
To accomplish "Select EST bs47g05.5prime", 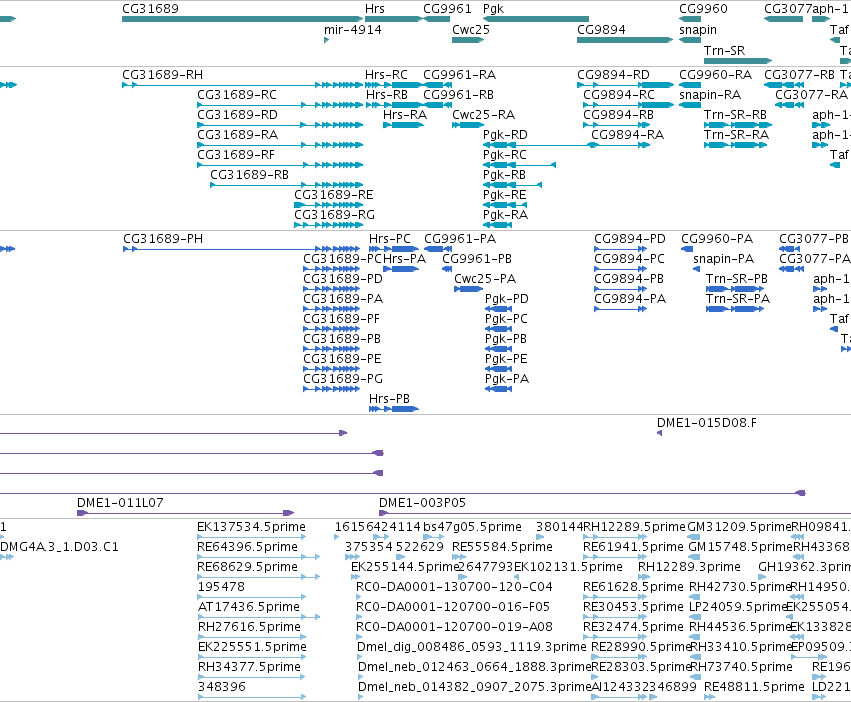I will tap(434, 537).
